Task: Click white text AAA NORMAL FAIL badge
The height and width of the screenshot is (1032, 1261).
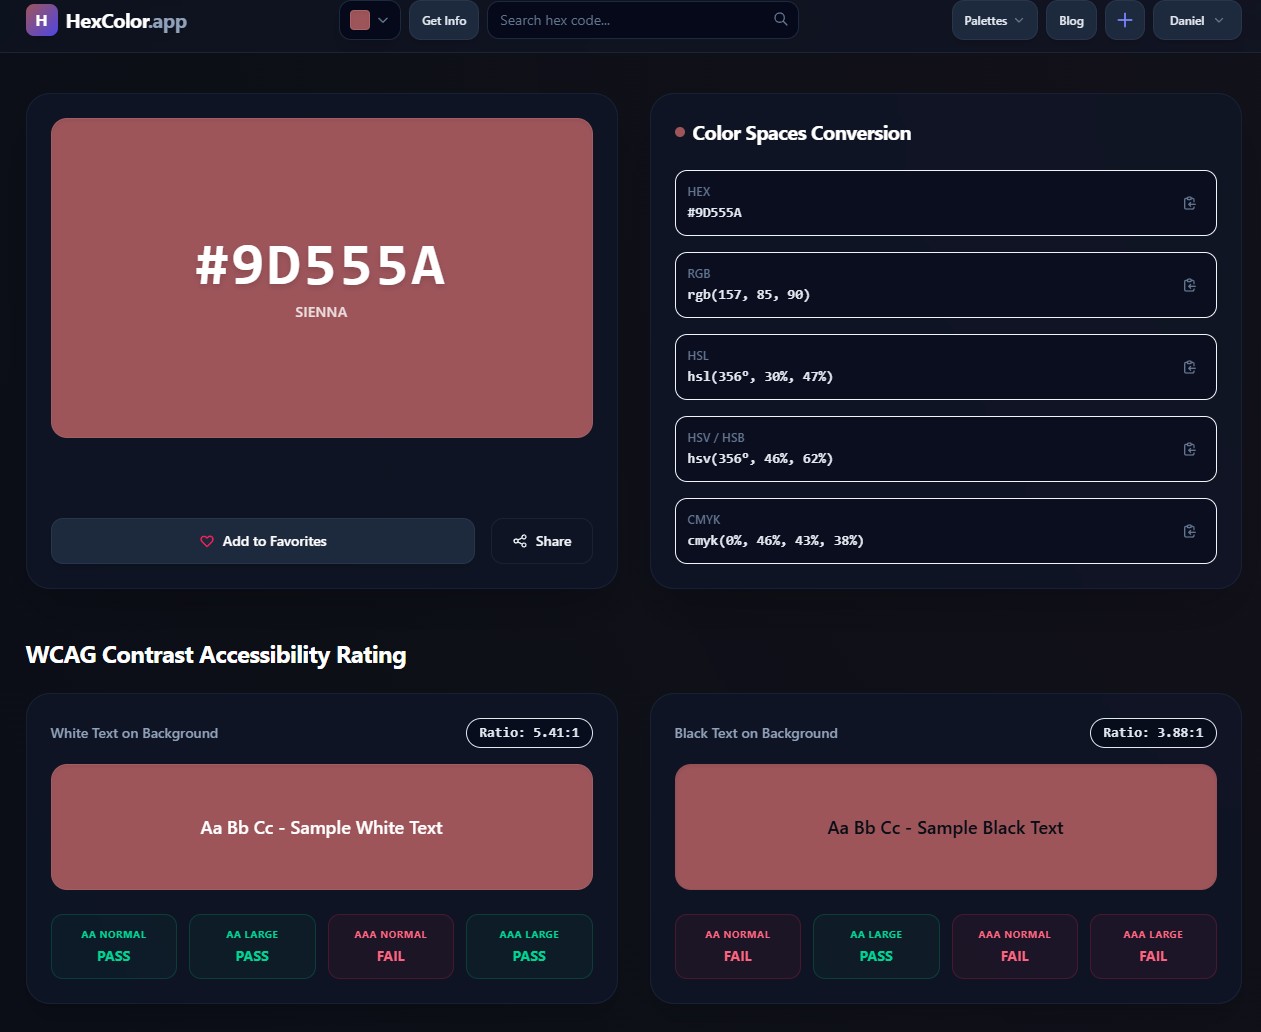Action: tap(391, 946)
